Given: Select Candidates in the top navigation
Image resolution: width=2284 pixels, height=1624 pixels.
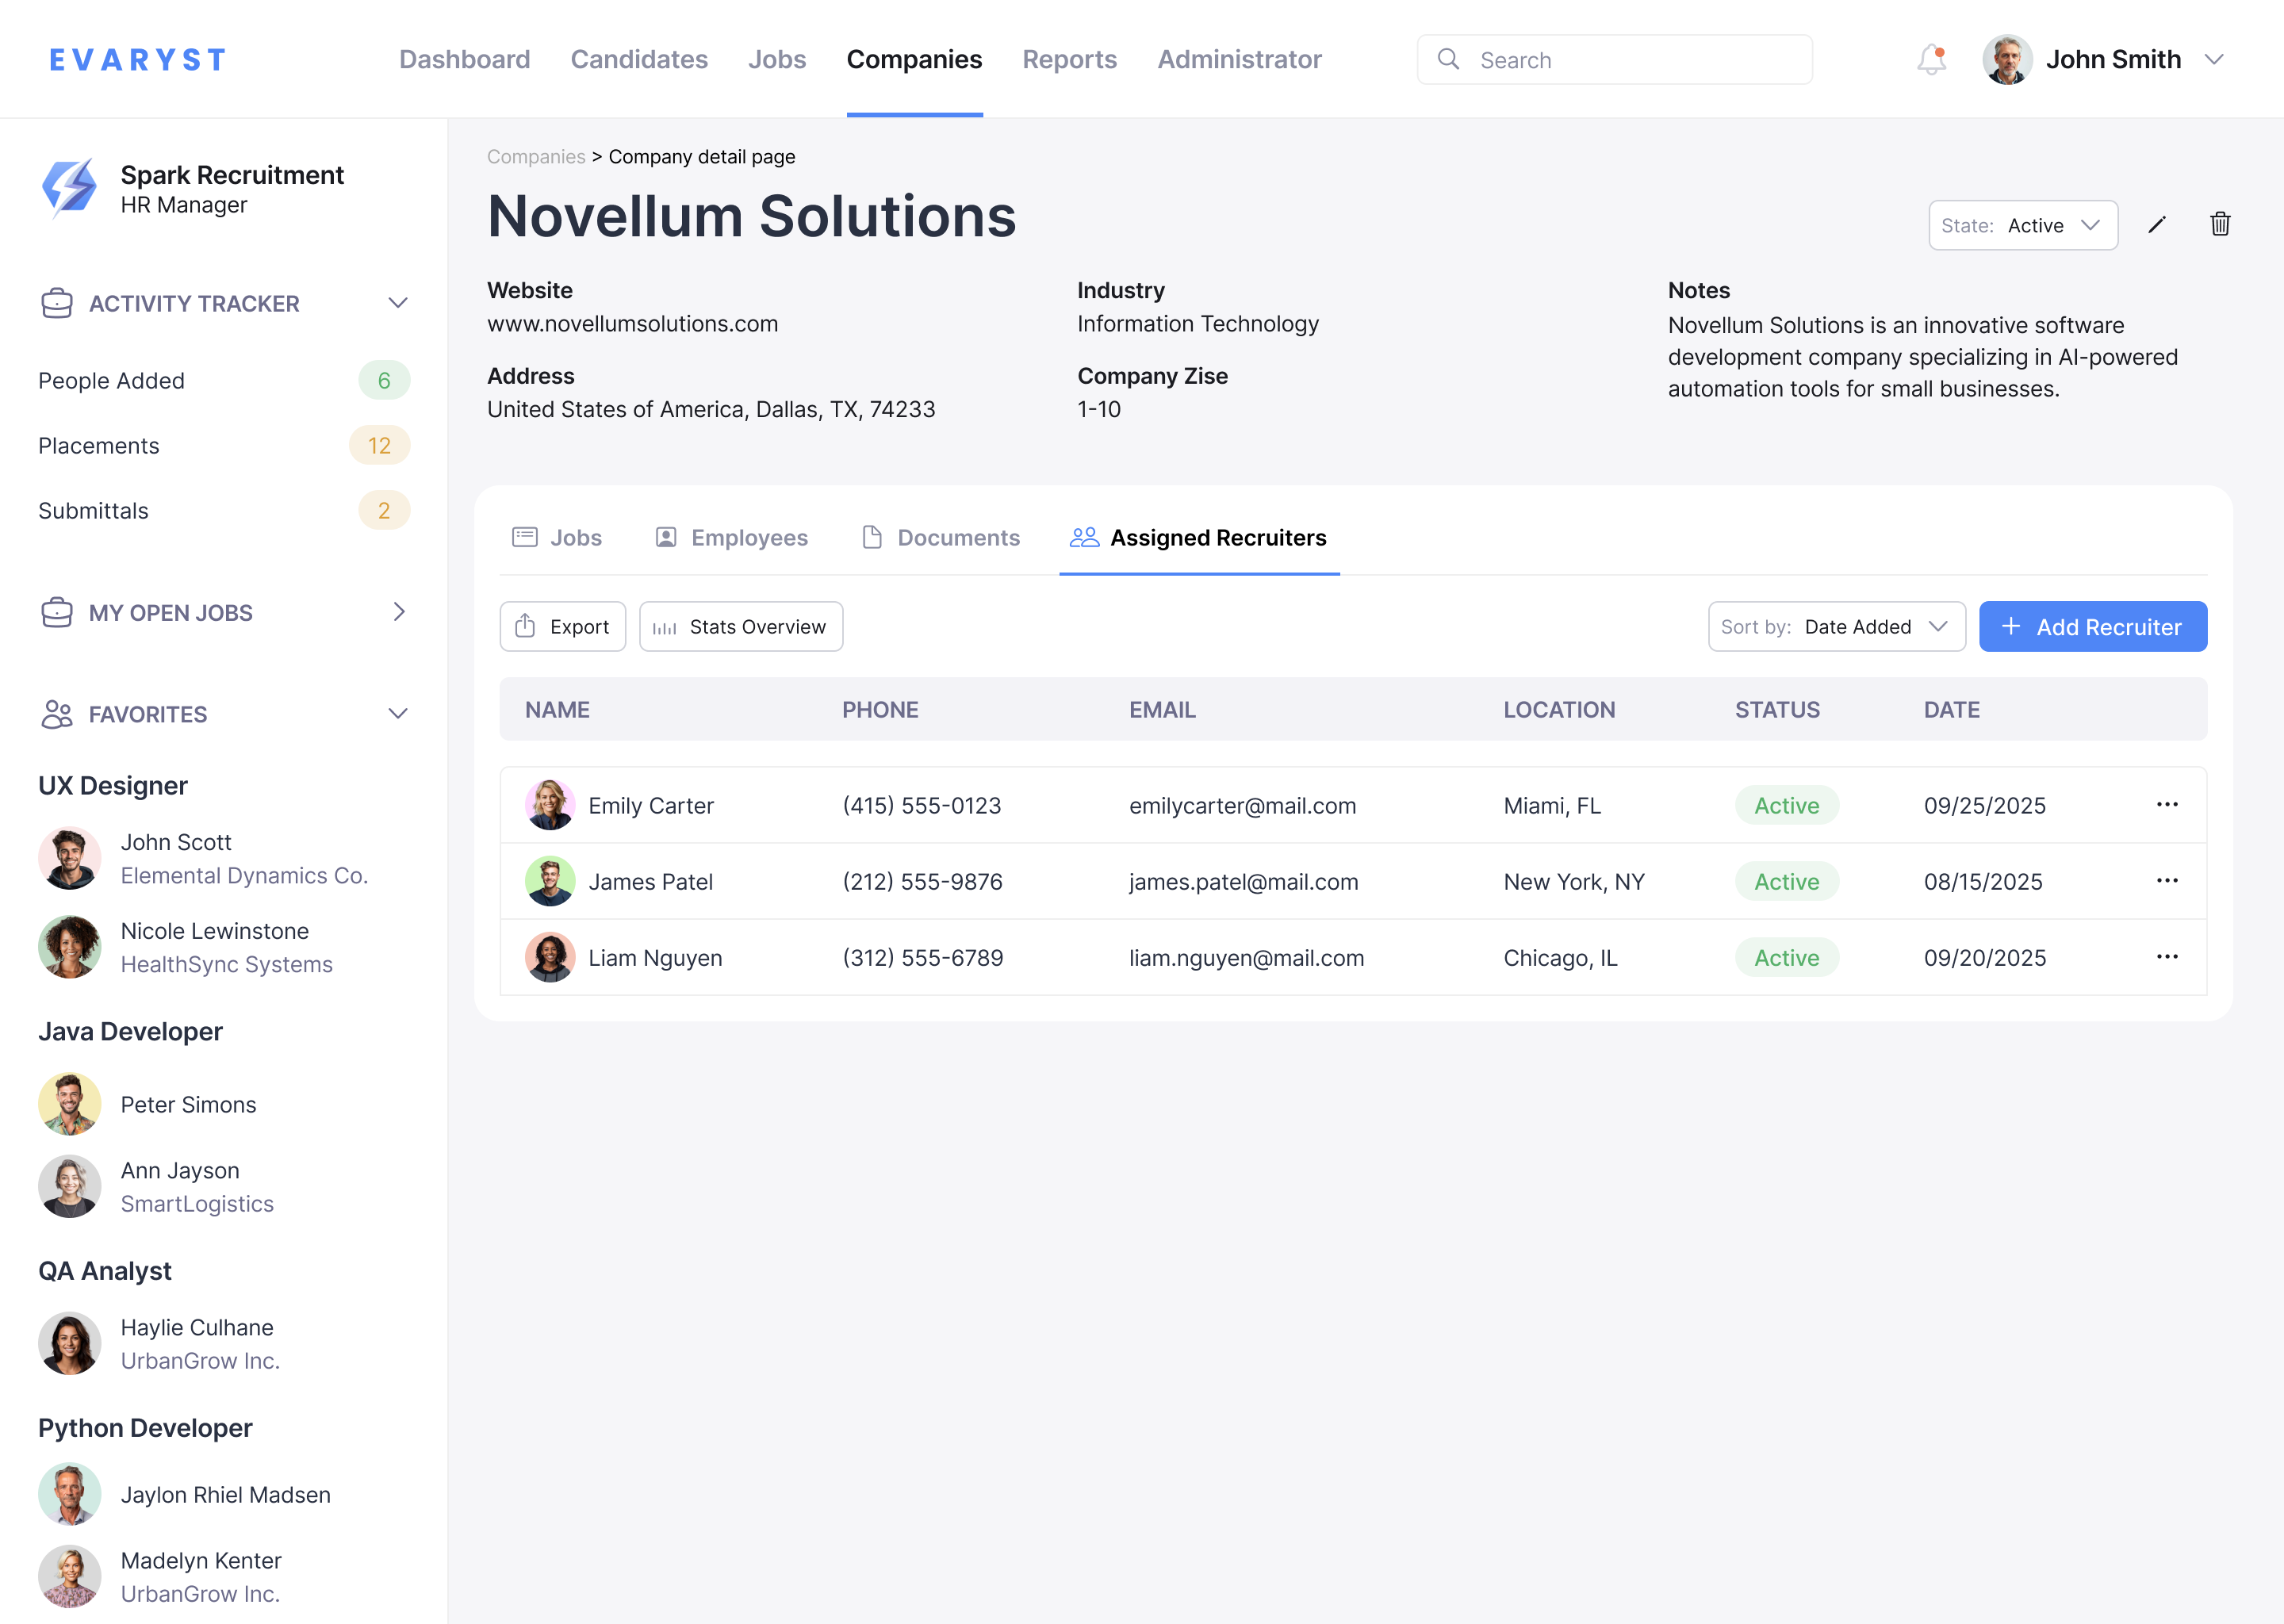Looking at the screenshot, I should coord(638,59).
